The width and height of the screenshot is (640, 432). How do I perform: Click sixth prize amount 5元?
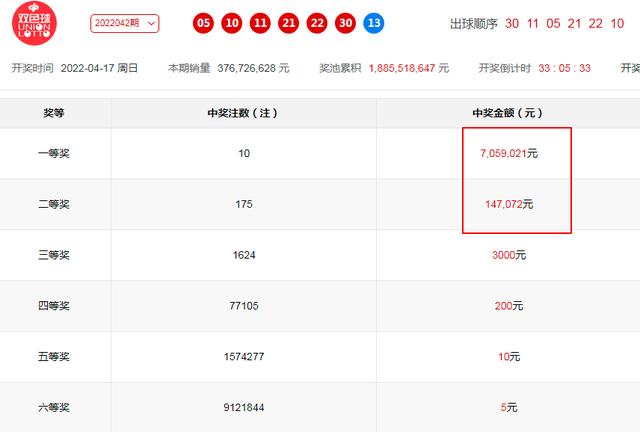click(x=509, y=408)
